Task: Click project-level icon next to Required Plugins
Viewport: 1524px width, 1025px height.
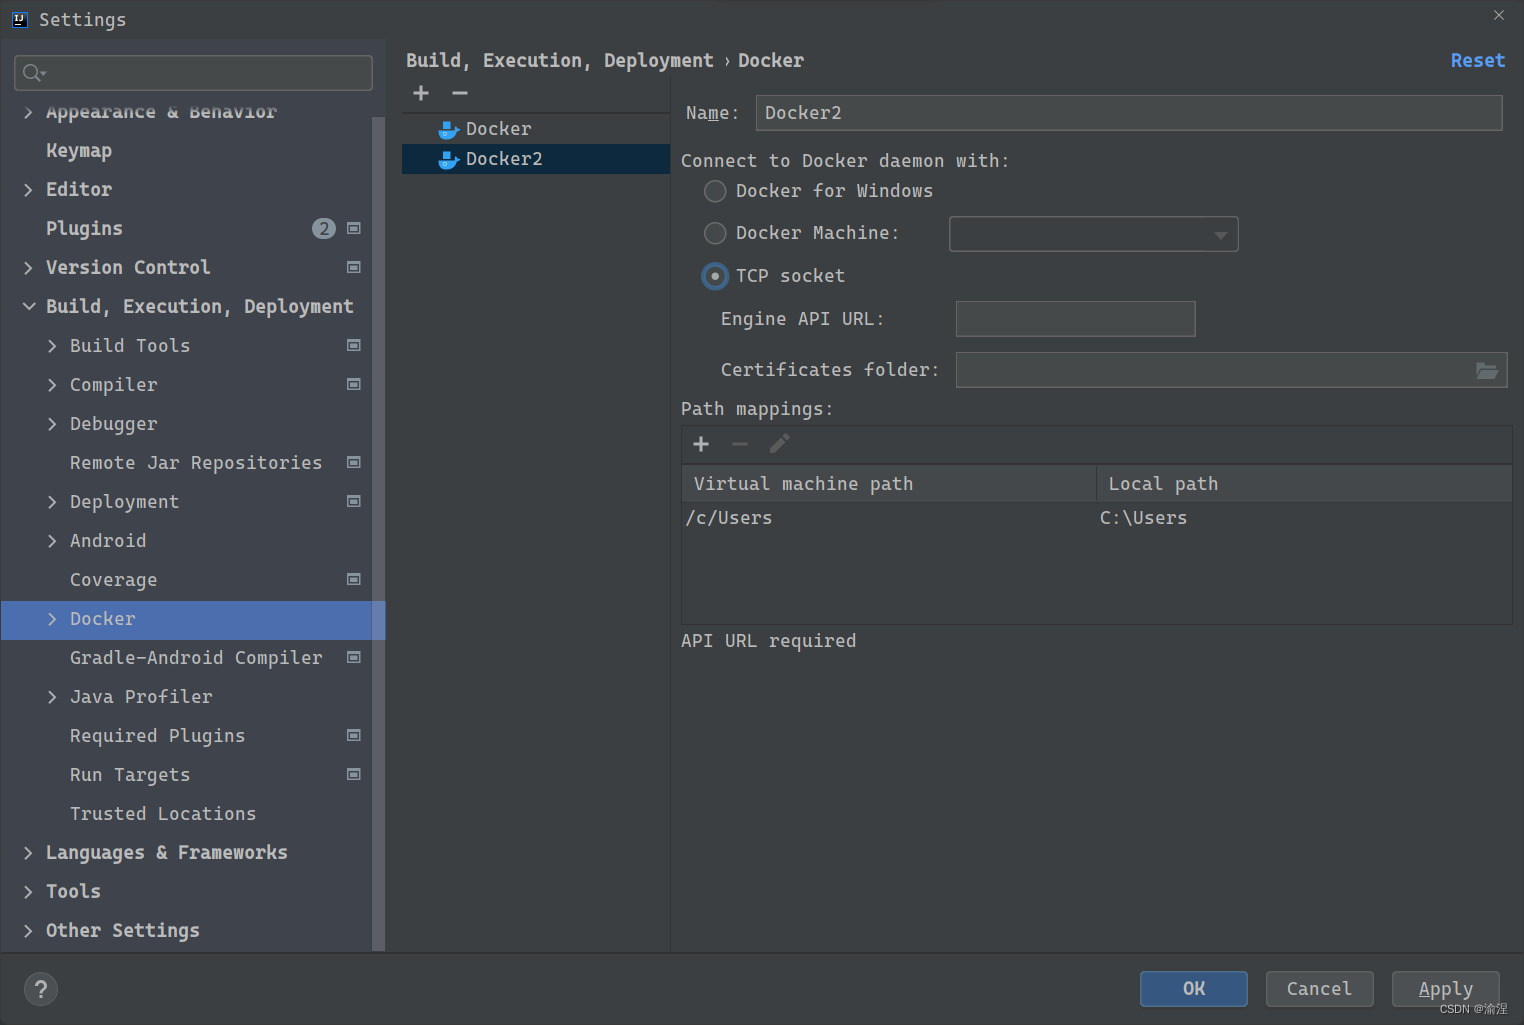Action: (353, 735)
